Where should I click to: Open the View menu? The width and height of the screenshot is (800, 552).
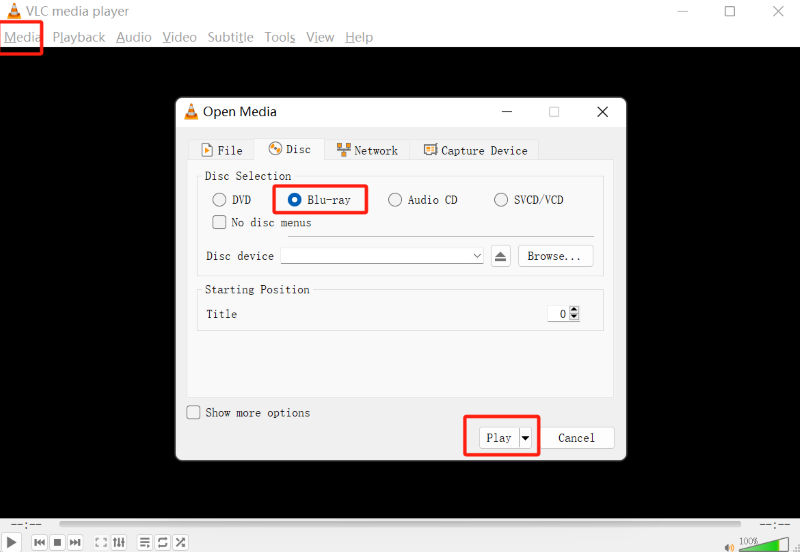tap(320, 37)
